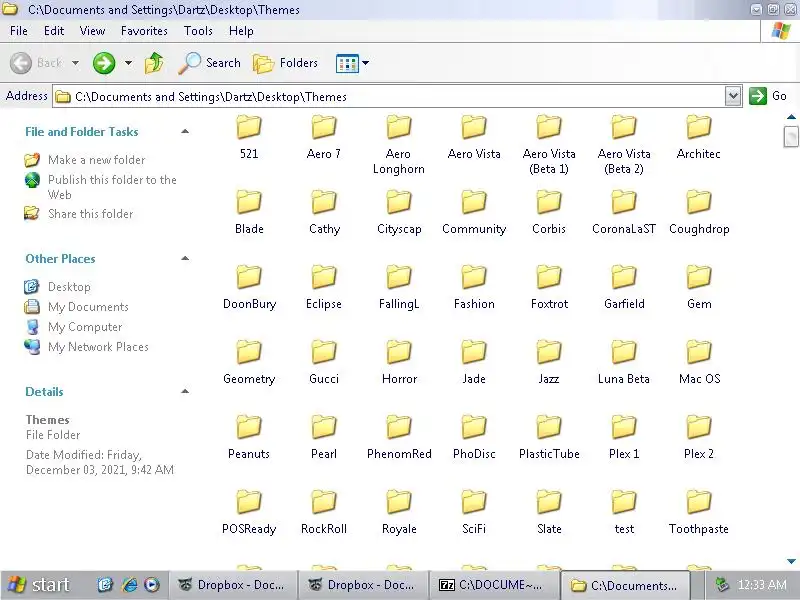The height and width of the screenshot is (600, 800).
Task: Open the Edit menu
Action: 54,31
